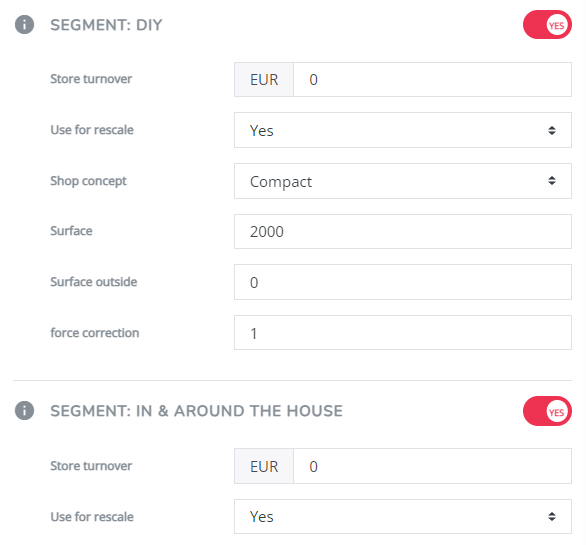
Task: Click Segment: In & Around the House heading
Action: coord(197,411)
